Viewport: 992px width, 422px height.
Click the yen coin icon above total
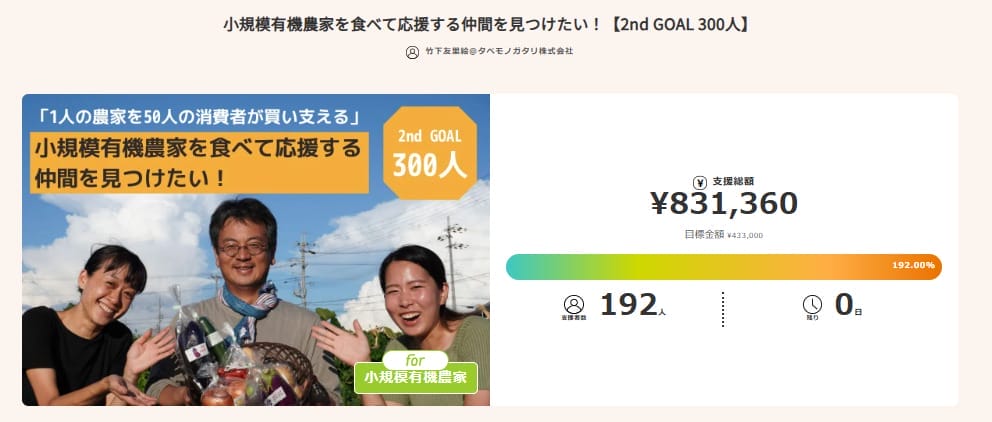tap(700, 183)
